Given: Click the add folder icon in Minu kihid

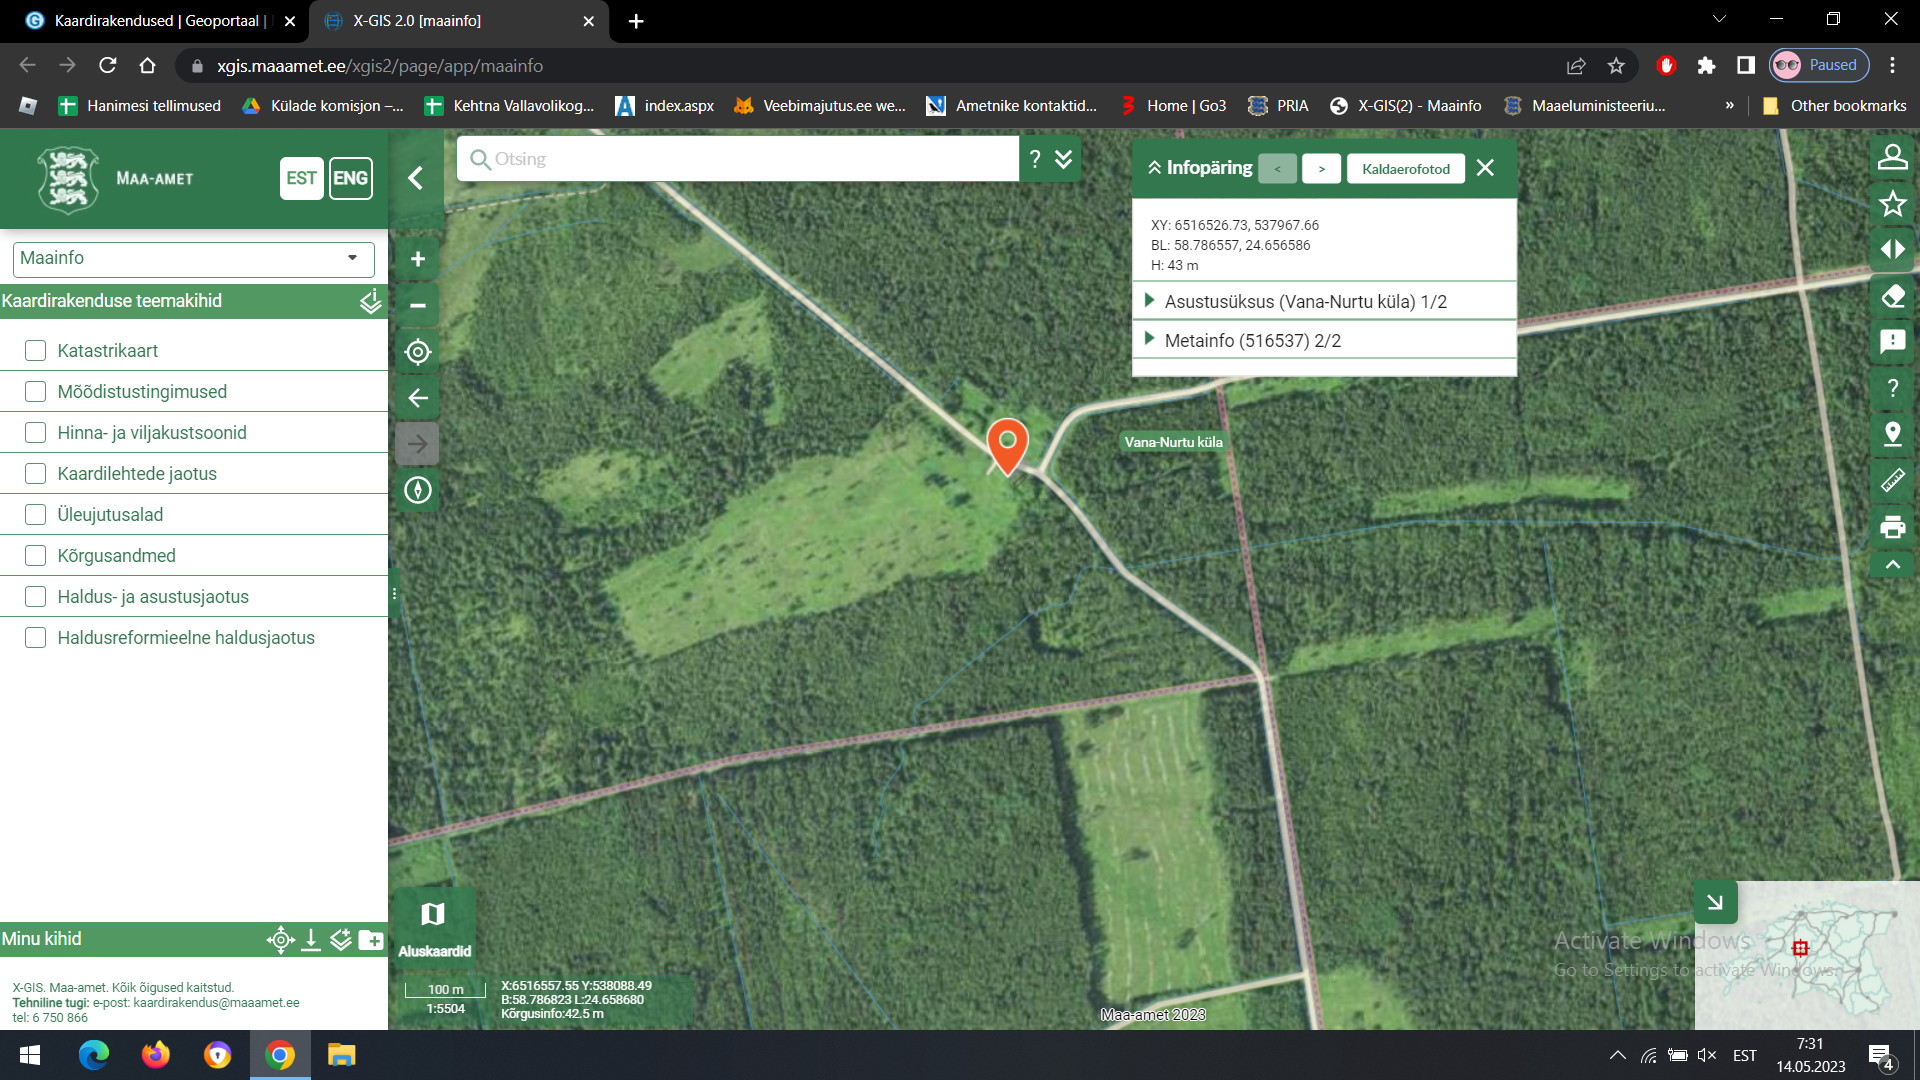Looking at the screenshot, I should click(371, 940).
